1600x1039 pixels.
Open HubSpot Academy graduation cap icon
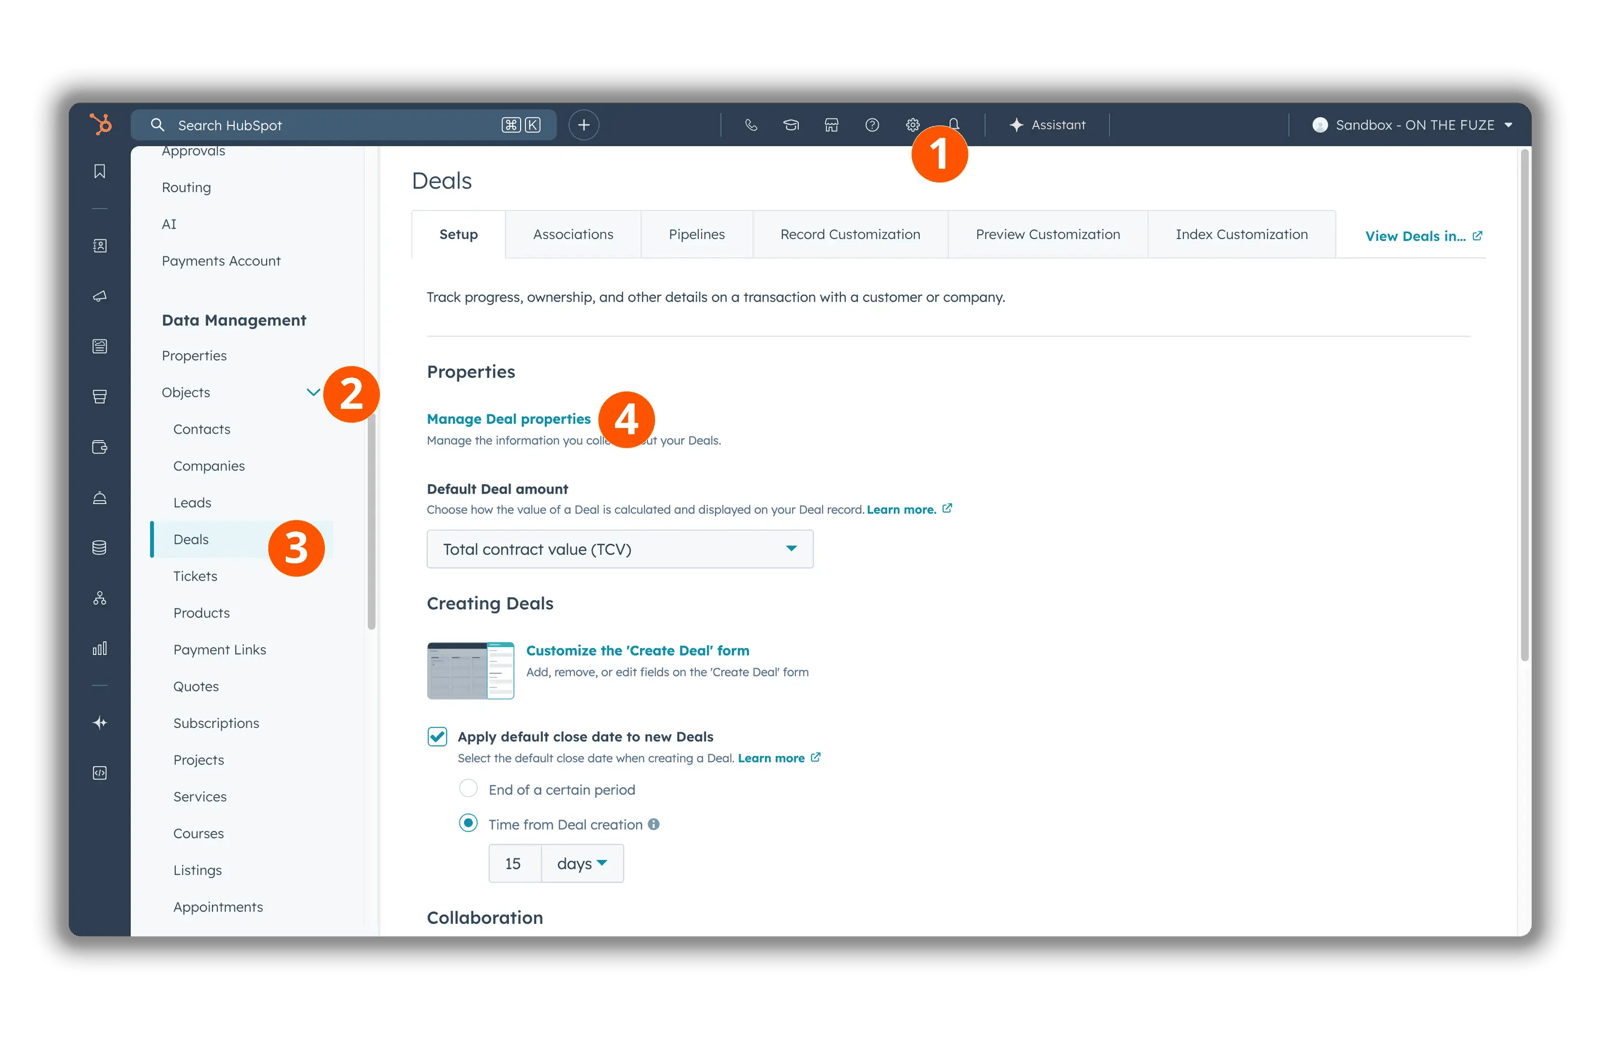click(791, 124)
